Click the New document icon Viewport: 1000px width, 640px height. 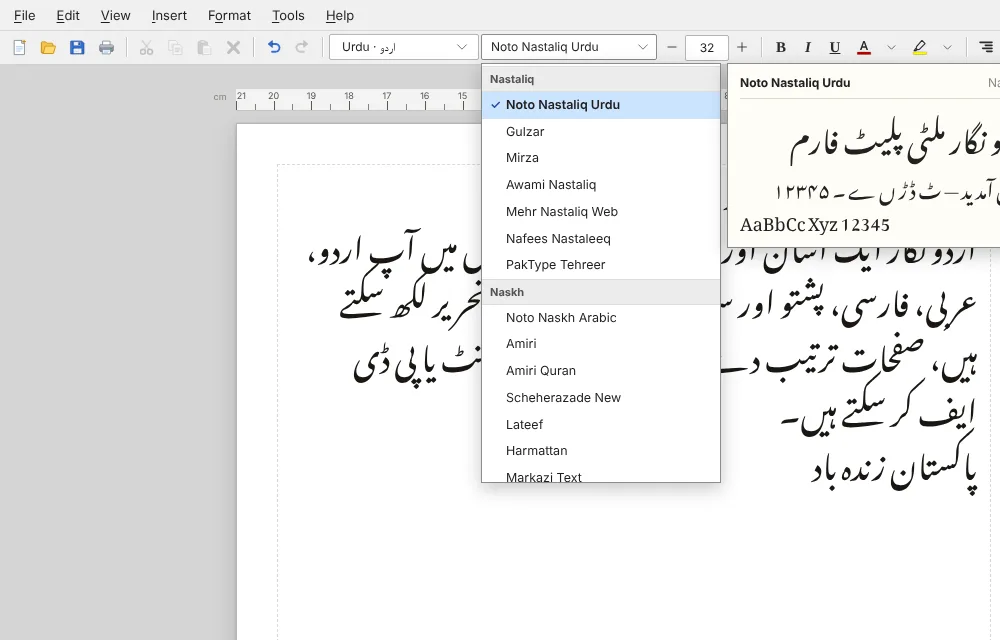pos(19,47)
